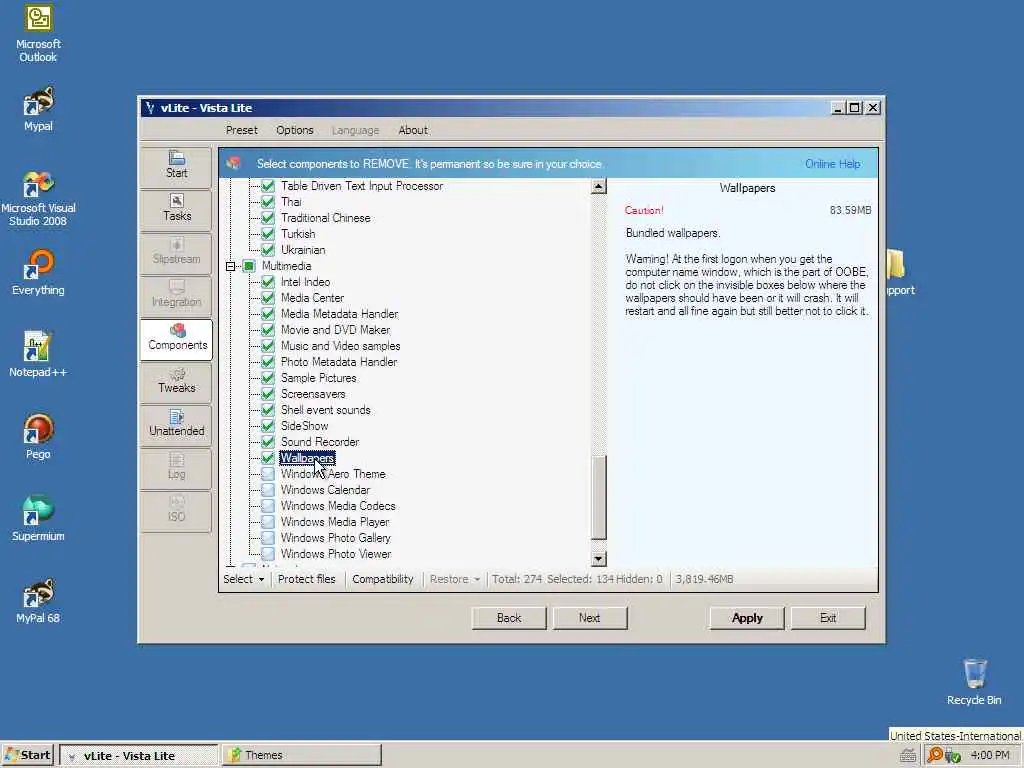Click the component list scroll down arrow
1024x768 pixels.
[598, 559]
